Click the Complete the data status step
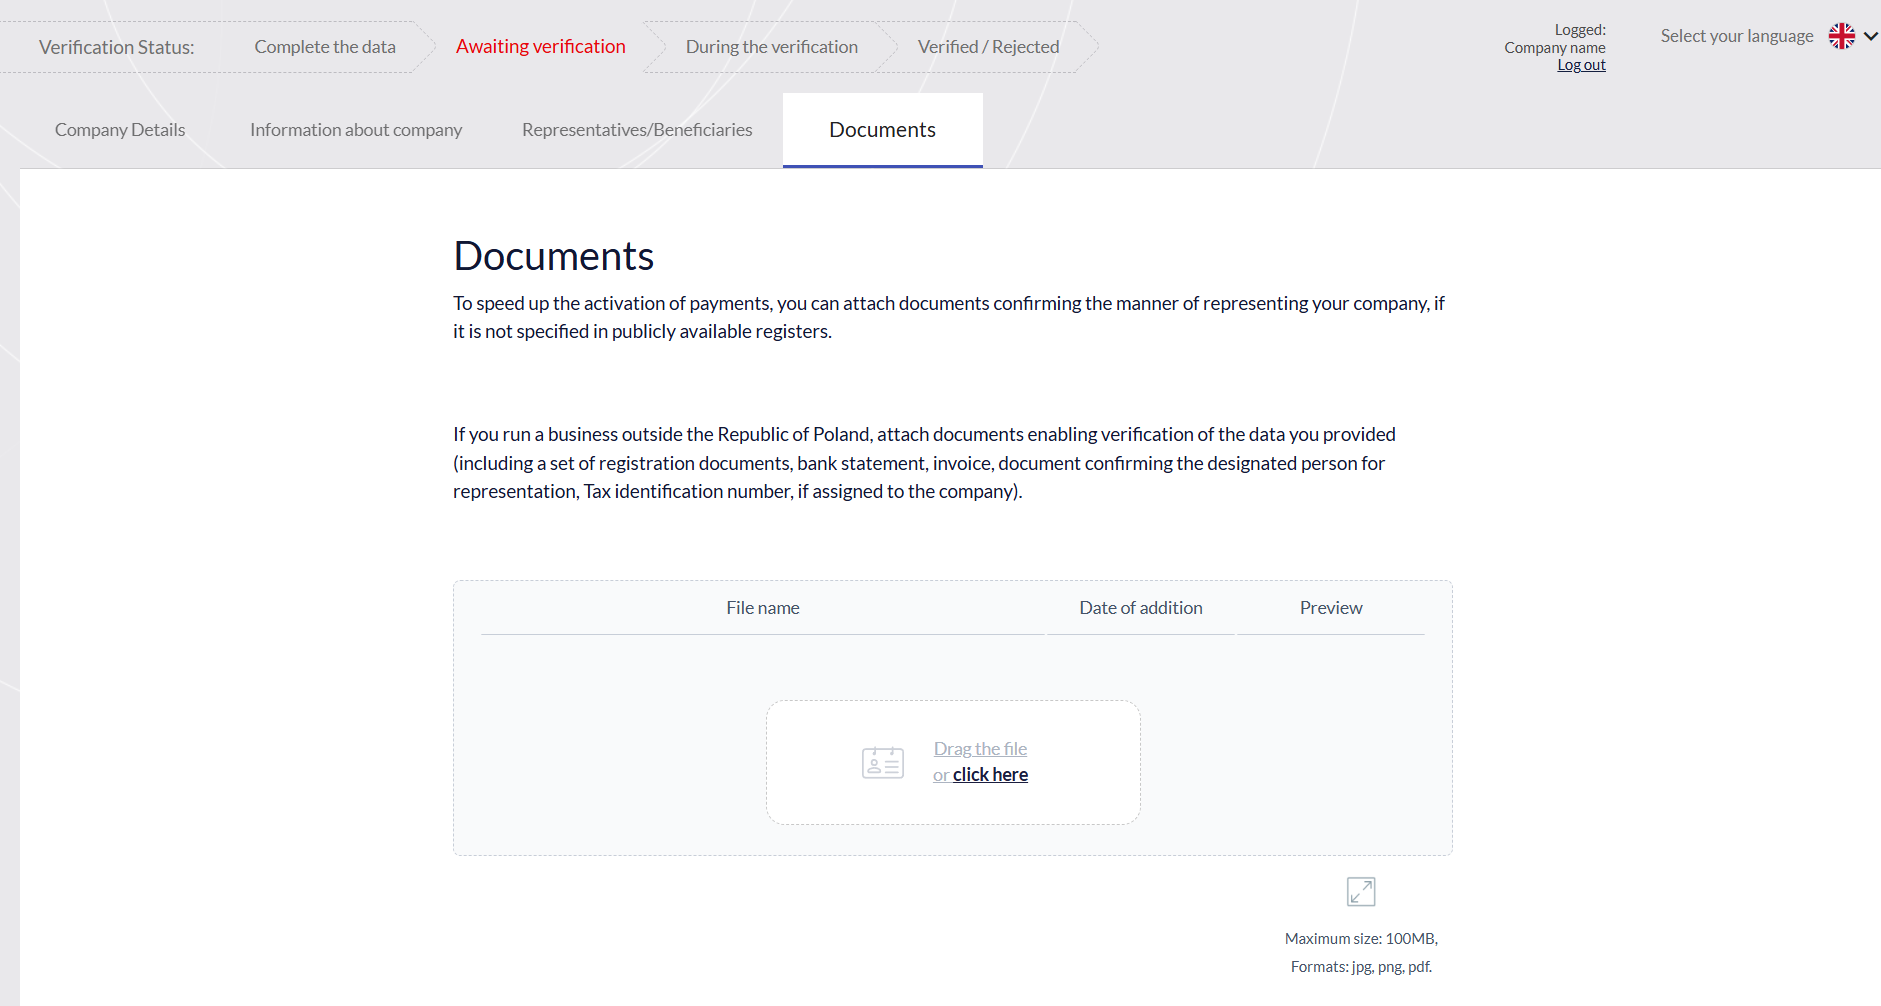This screenshot has width=1881, height=1006. [x=325, y=47]
